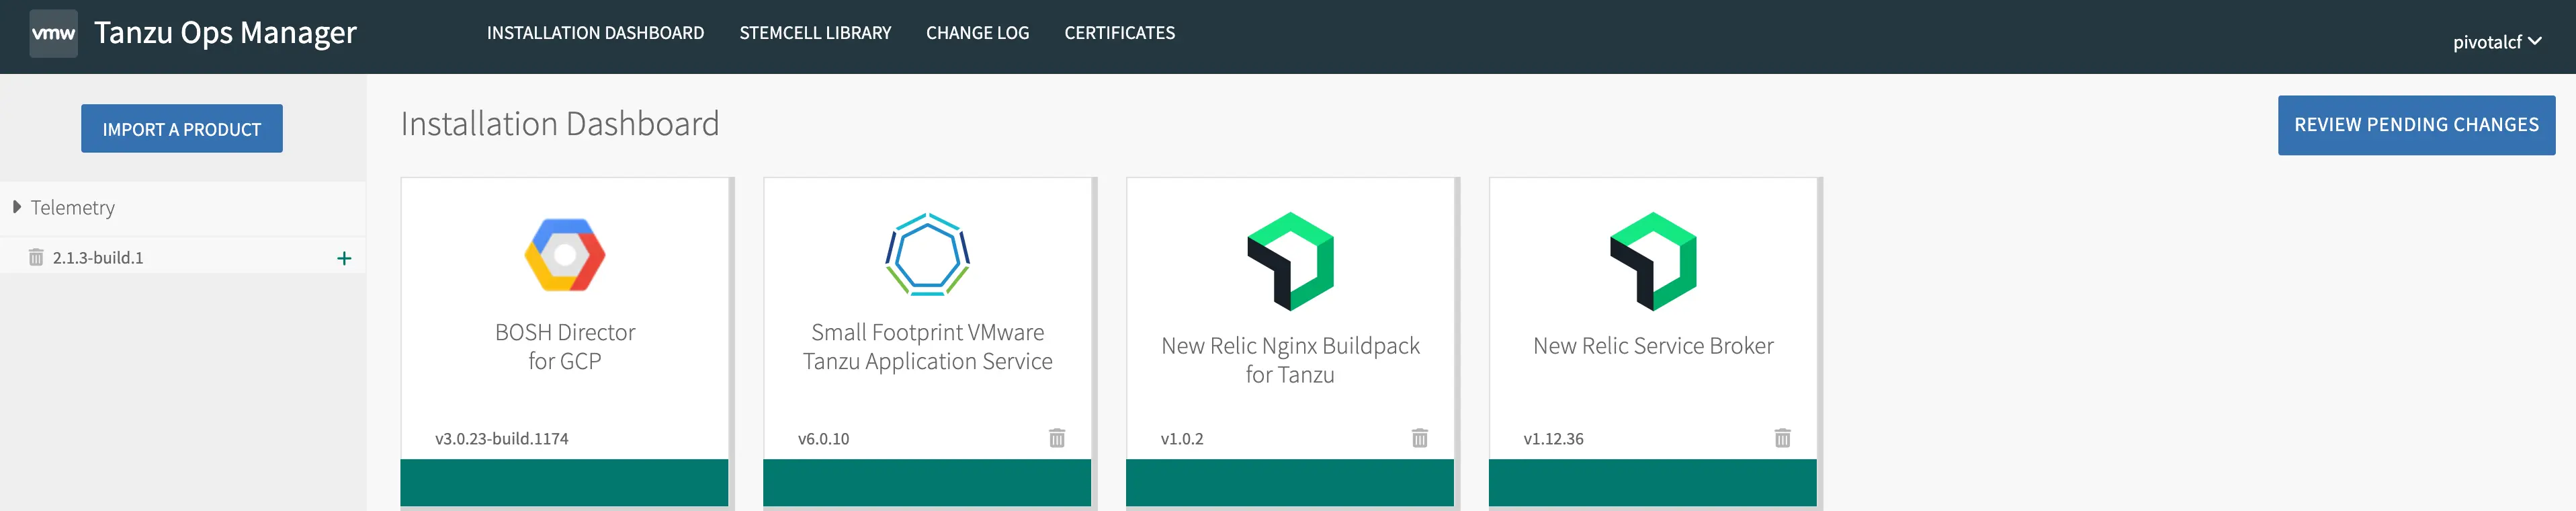Click the New Relic Service Broker logo
Screen dimensions: 2576x511
[x=1652, y=261]
